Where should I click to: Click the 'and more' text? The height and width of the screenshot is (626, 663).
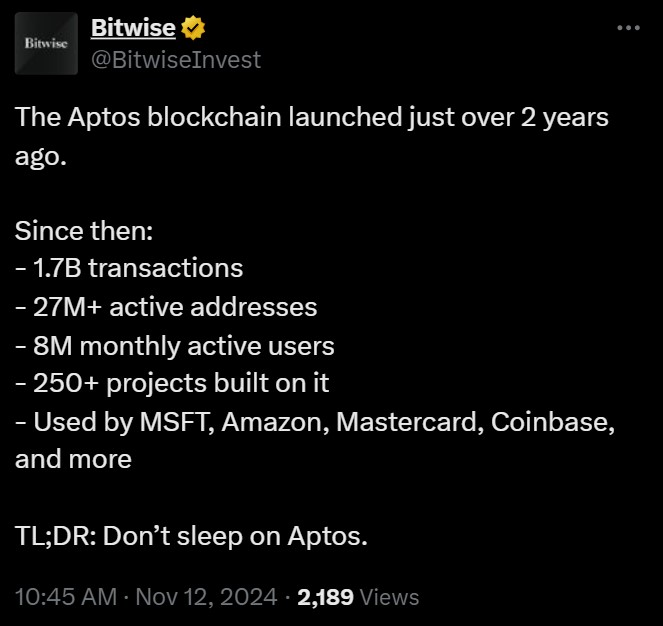coord(73,459)
